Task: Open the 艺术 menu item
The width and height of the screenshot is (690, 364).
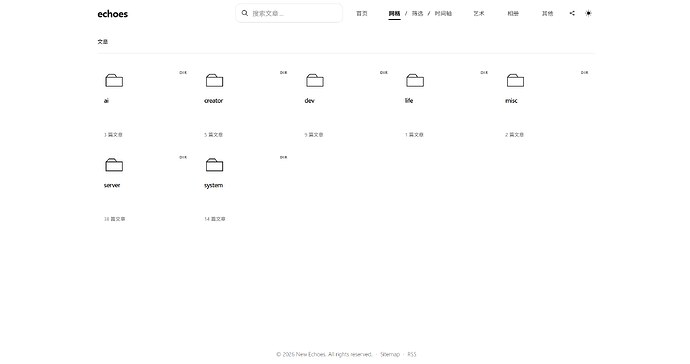Action: [x=479, y=14]
